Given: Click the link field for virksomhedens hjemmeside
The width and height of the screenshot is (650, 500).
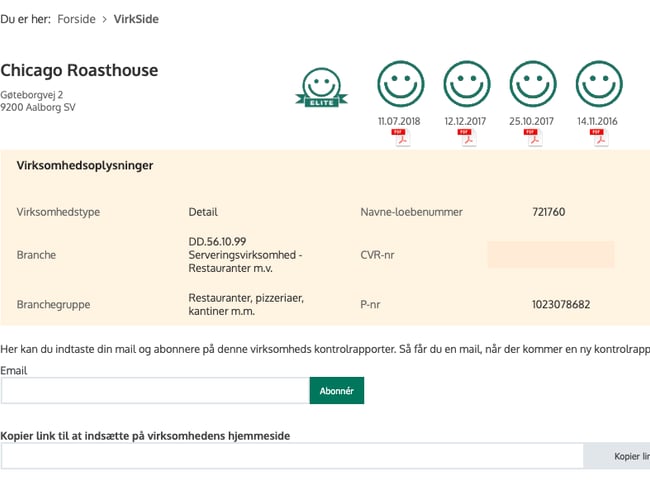Looking at the screenshot, I should [292, 456].
